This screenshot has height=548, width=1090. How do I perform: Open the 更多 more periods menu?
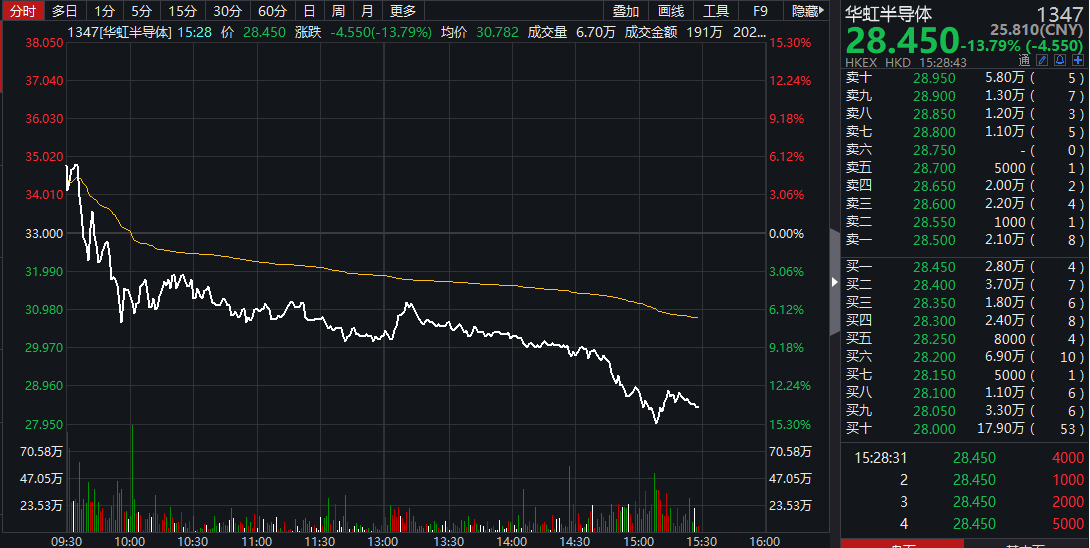click(x=402, y=10)
